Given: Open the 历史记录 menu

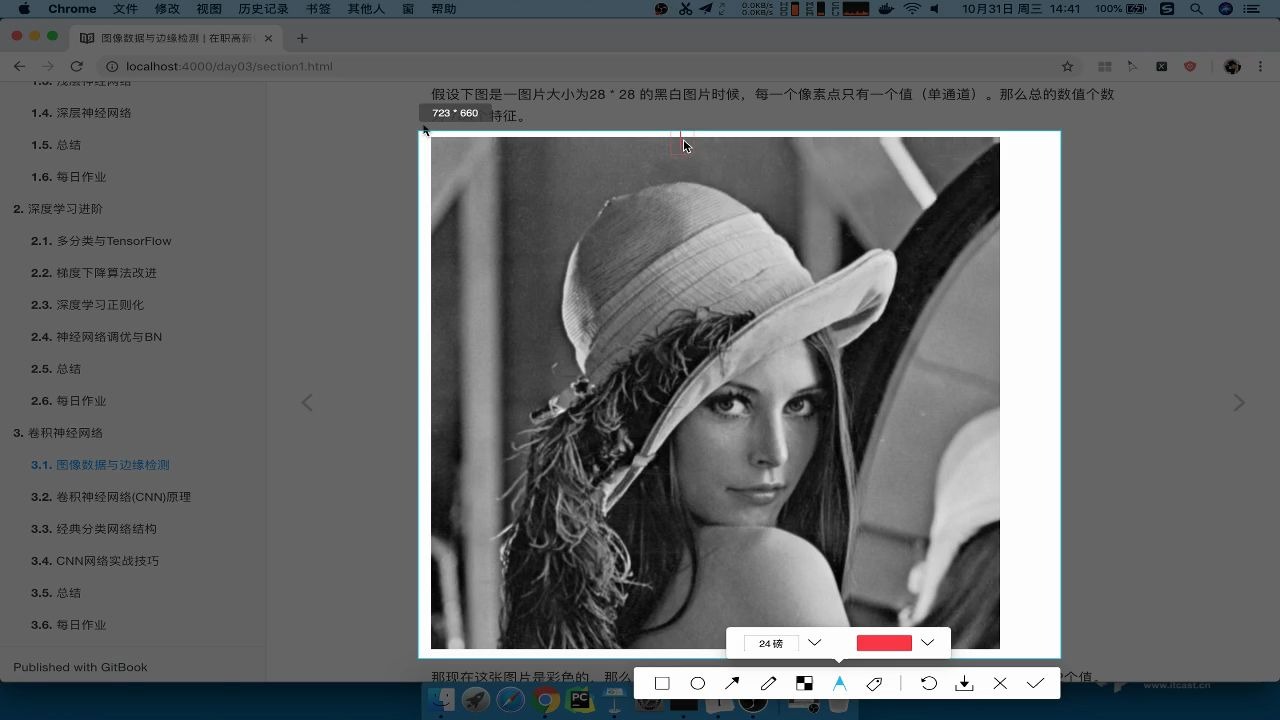Looking at the screenshot, I should point(263,9).
